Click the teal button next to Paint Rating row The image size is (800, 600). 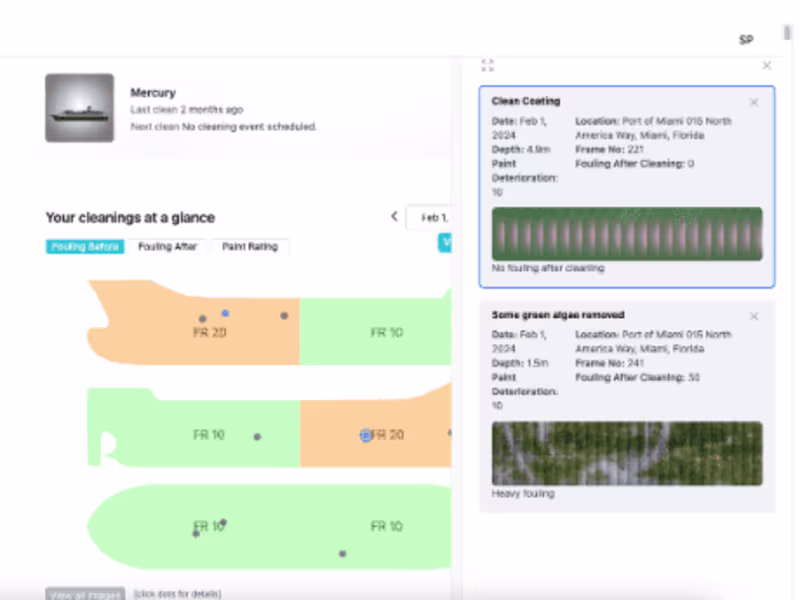coord(445,242)
